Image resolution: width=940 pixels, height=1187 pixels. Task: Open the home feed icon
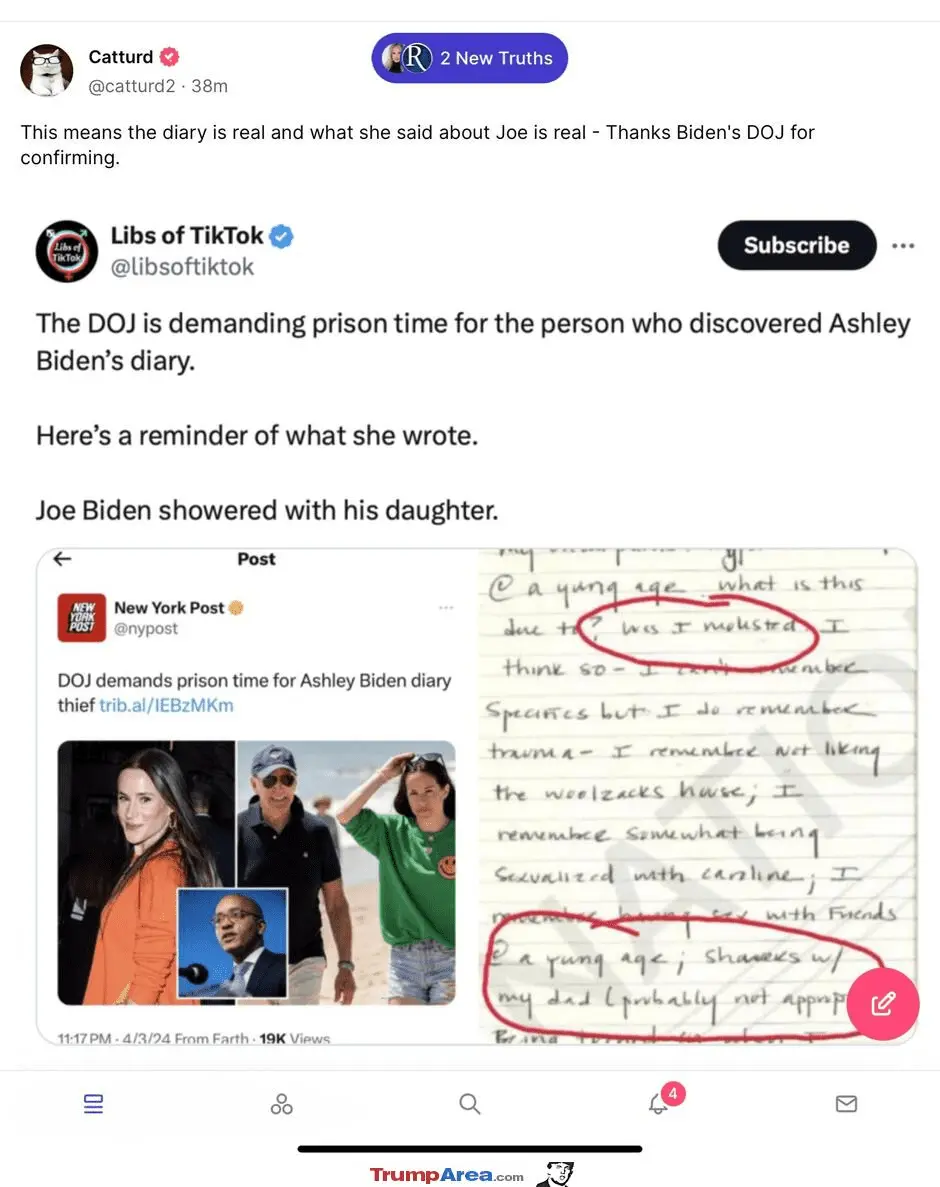(93, 1104)
